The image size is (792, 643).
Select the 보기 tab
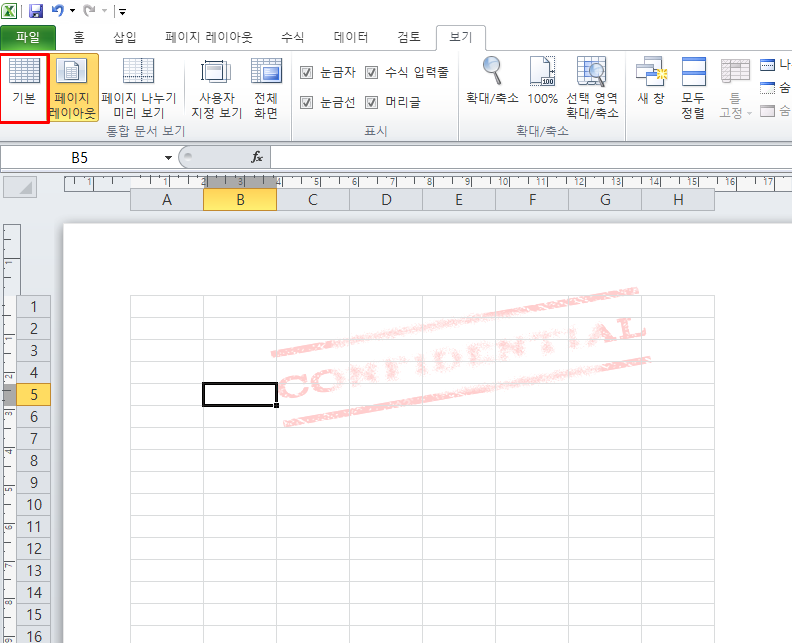coord(461,37)
